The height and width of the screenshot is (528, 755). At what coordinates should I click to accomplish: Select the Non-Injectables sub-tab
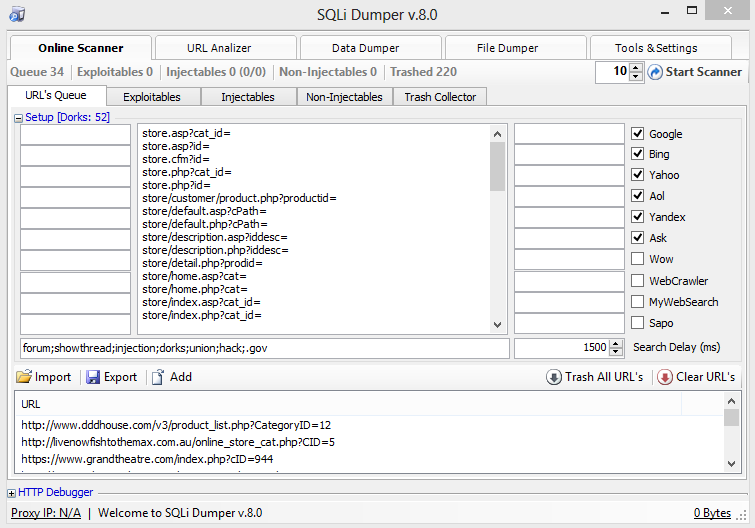coord(345,97)
